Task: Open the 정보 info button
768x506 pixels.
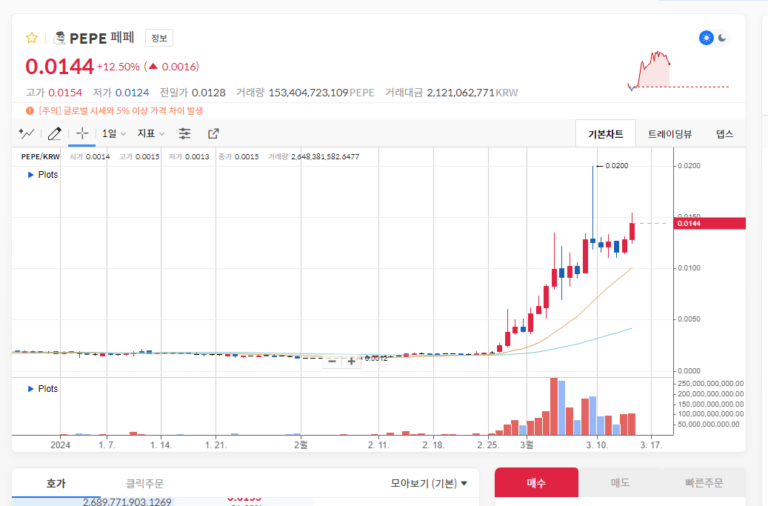Action: 159,38
